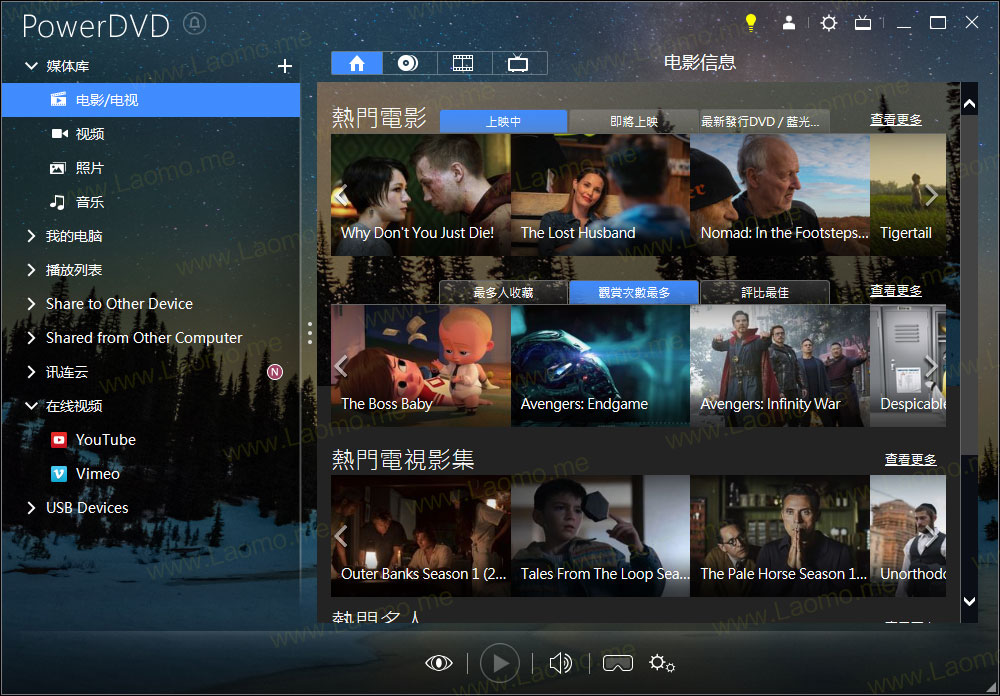Expand Shared from Other Computer
The height and width of the screenshot is (696, 1000).
coord(31,337)
